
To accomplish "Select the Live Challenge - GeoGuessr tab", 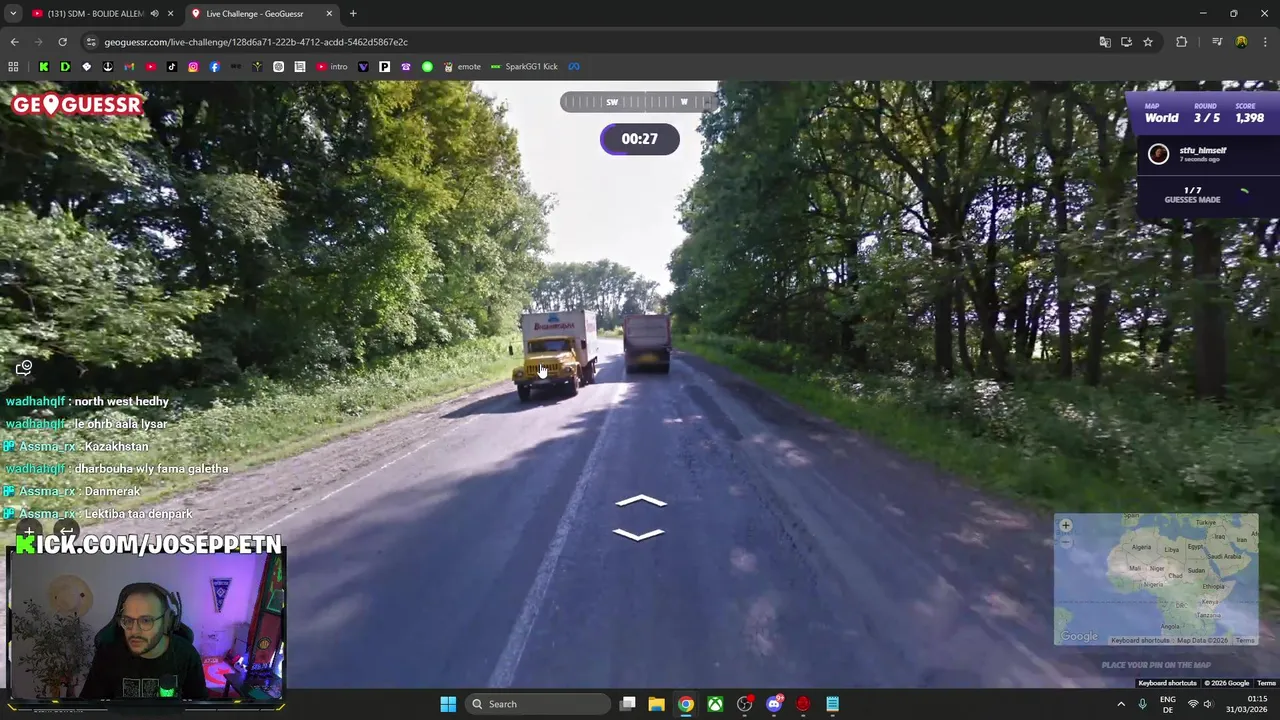I will (x=262, y=14).
